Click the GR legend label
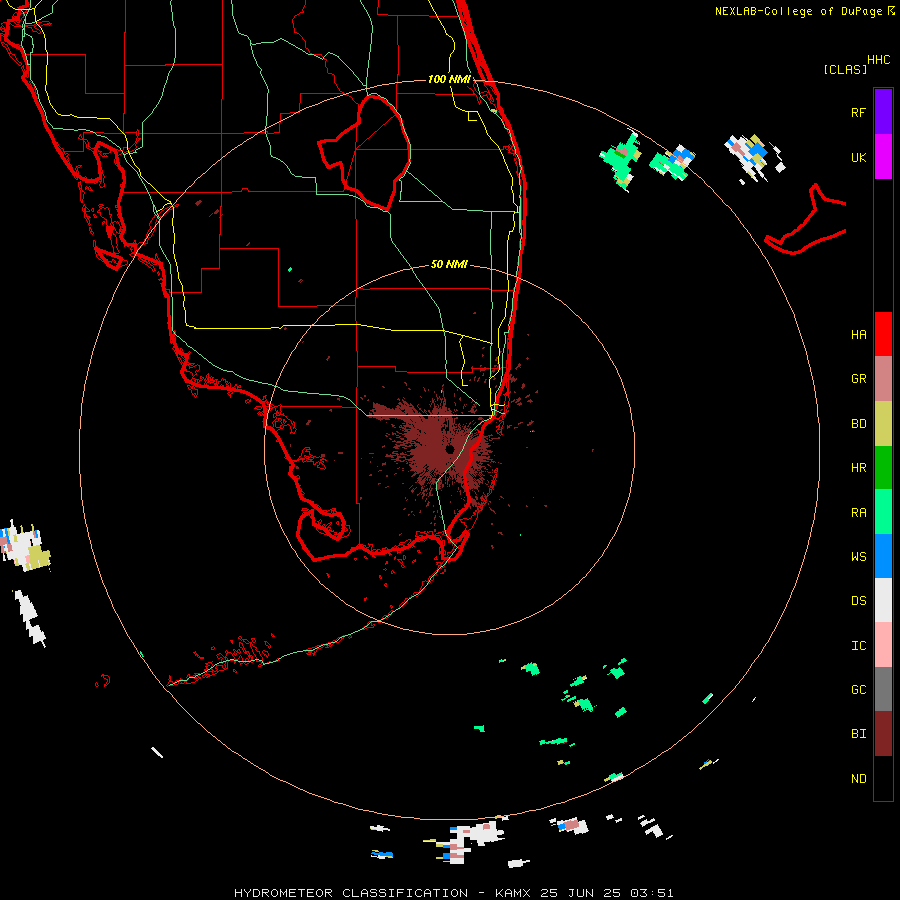This screenshot has width=900, height=900. (858, 379)
